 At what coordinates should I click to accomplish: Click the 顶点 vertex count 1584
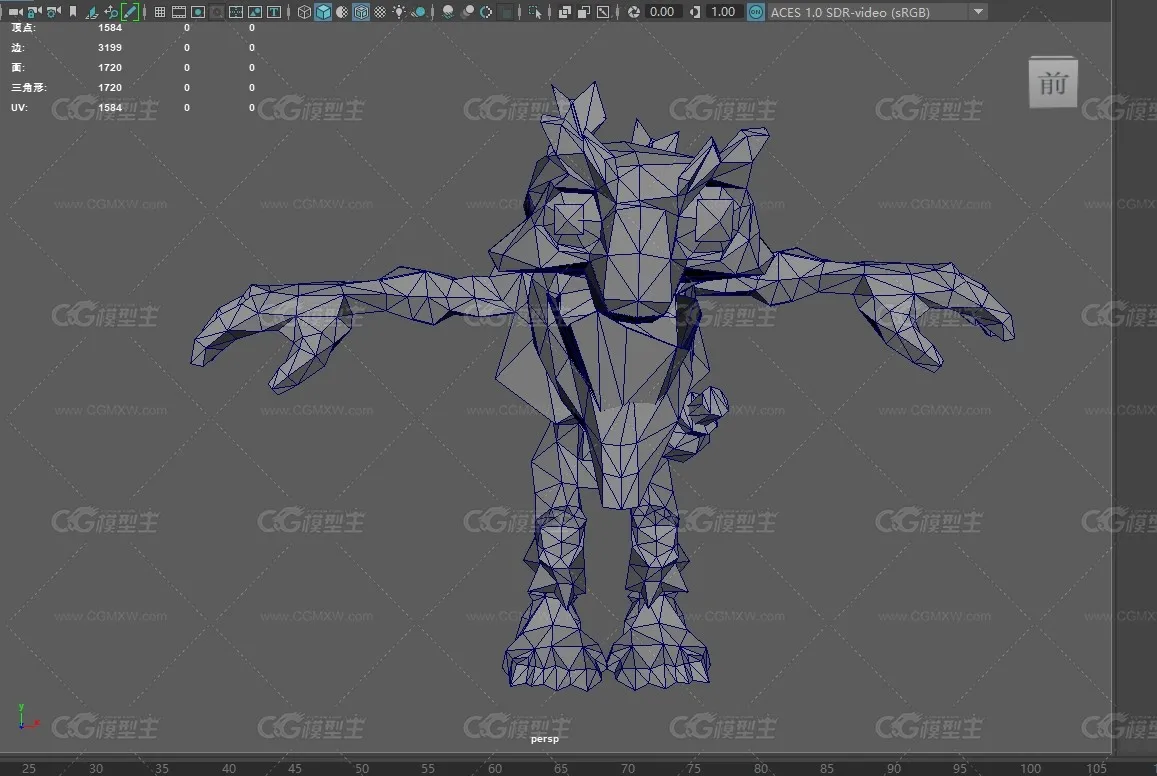click(110, 27)
